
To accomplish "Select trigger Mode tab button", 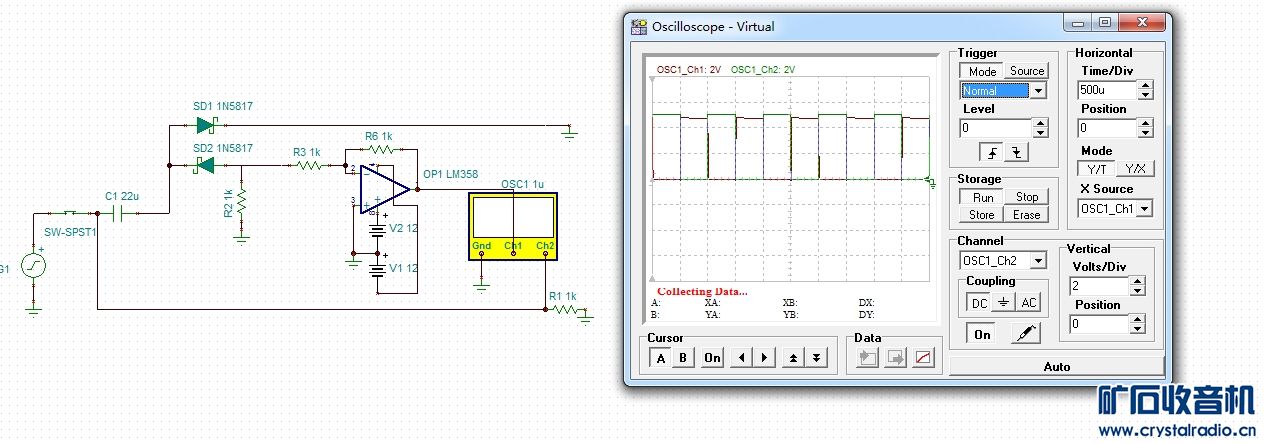I will (982, 71).
